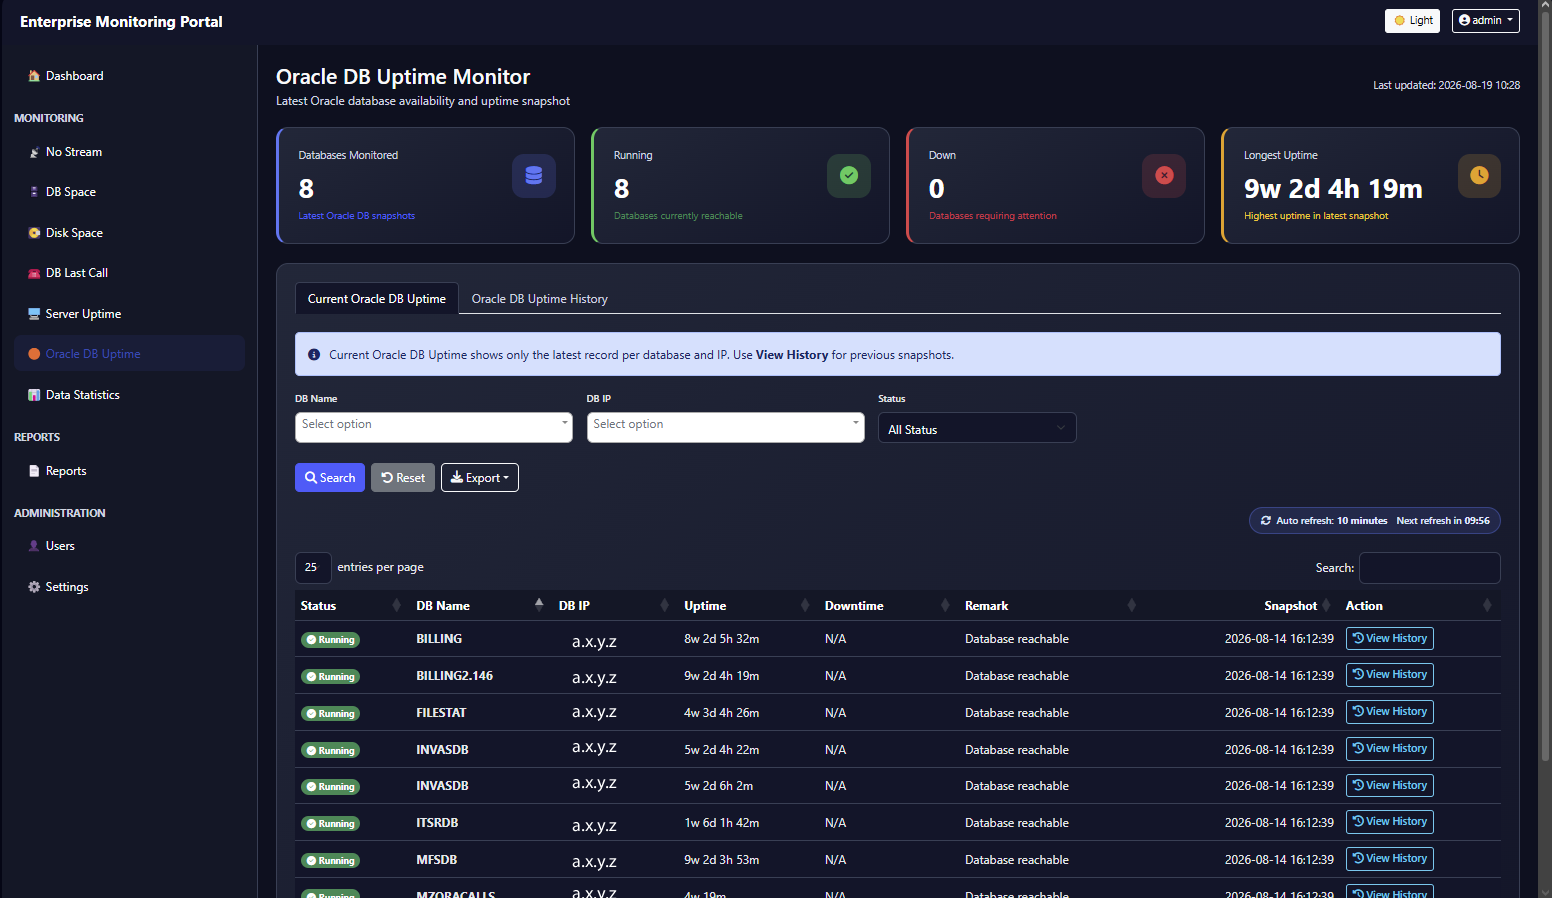Switch to Current Oracle DB Uptime tab
1552x898 pixels.
tap(377, 299)
